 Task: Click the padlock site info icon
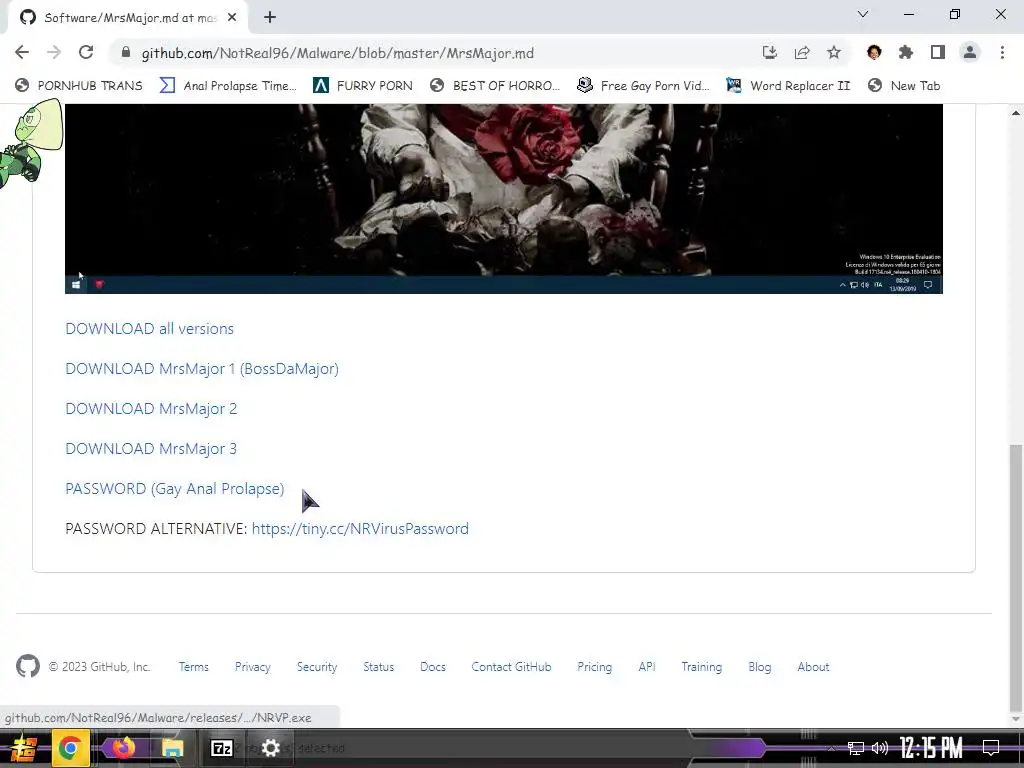pos(126,52)
